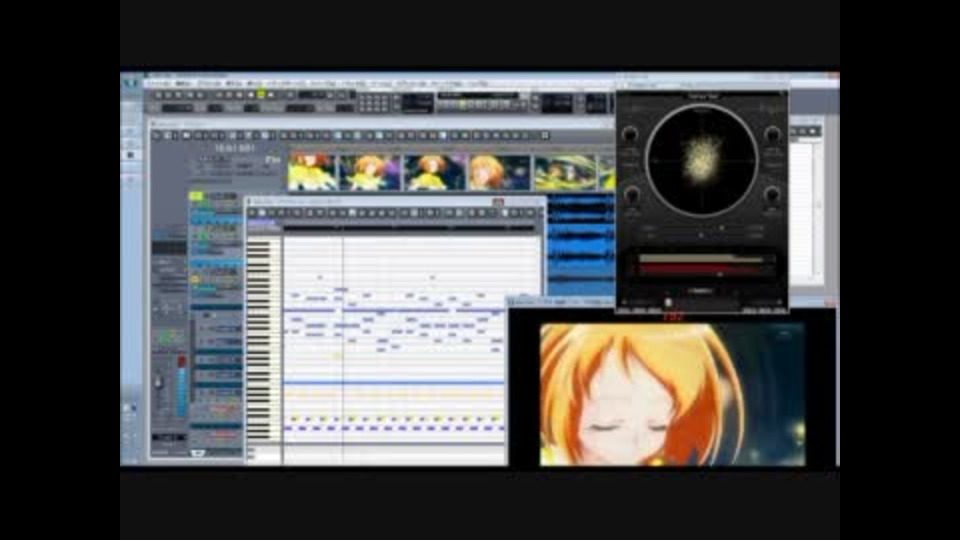Reset the red clip indicator above the inspector meter
Image resolution: width=960 pixels, height=540 pixels.
(181, 362)
